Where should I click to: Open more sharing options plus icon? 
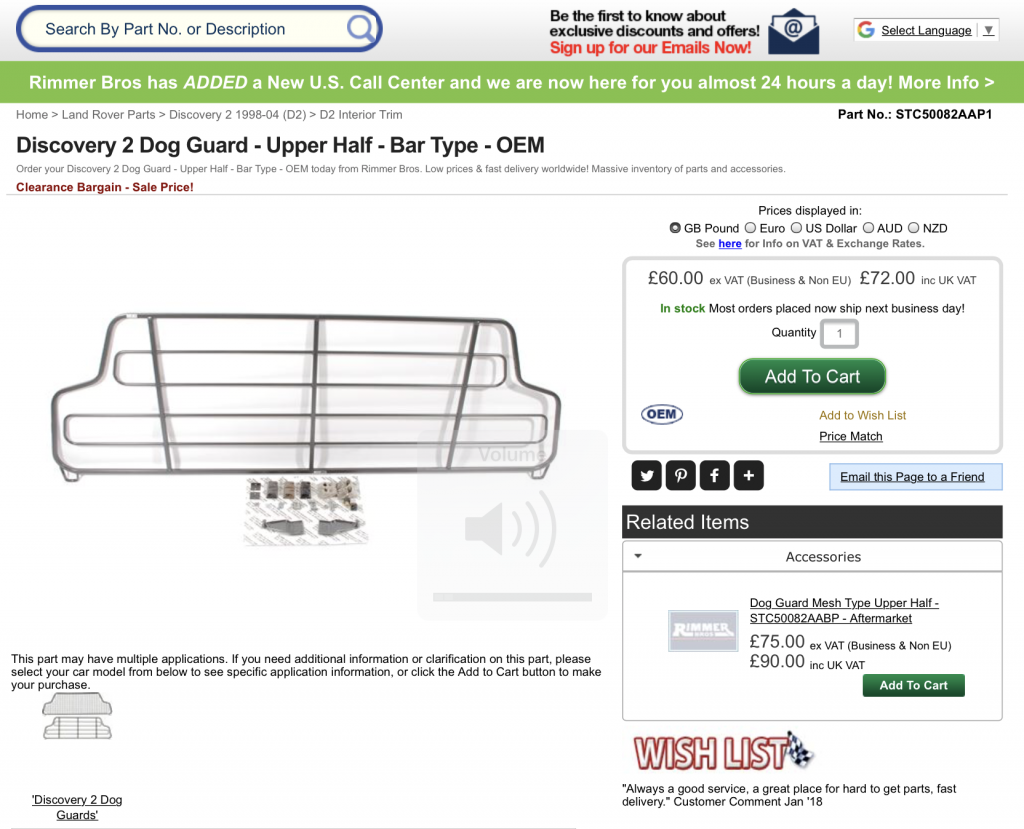coord(748,476)
